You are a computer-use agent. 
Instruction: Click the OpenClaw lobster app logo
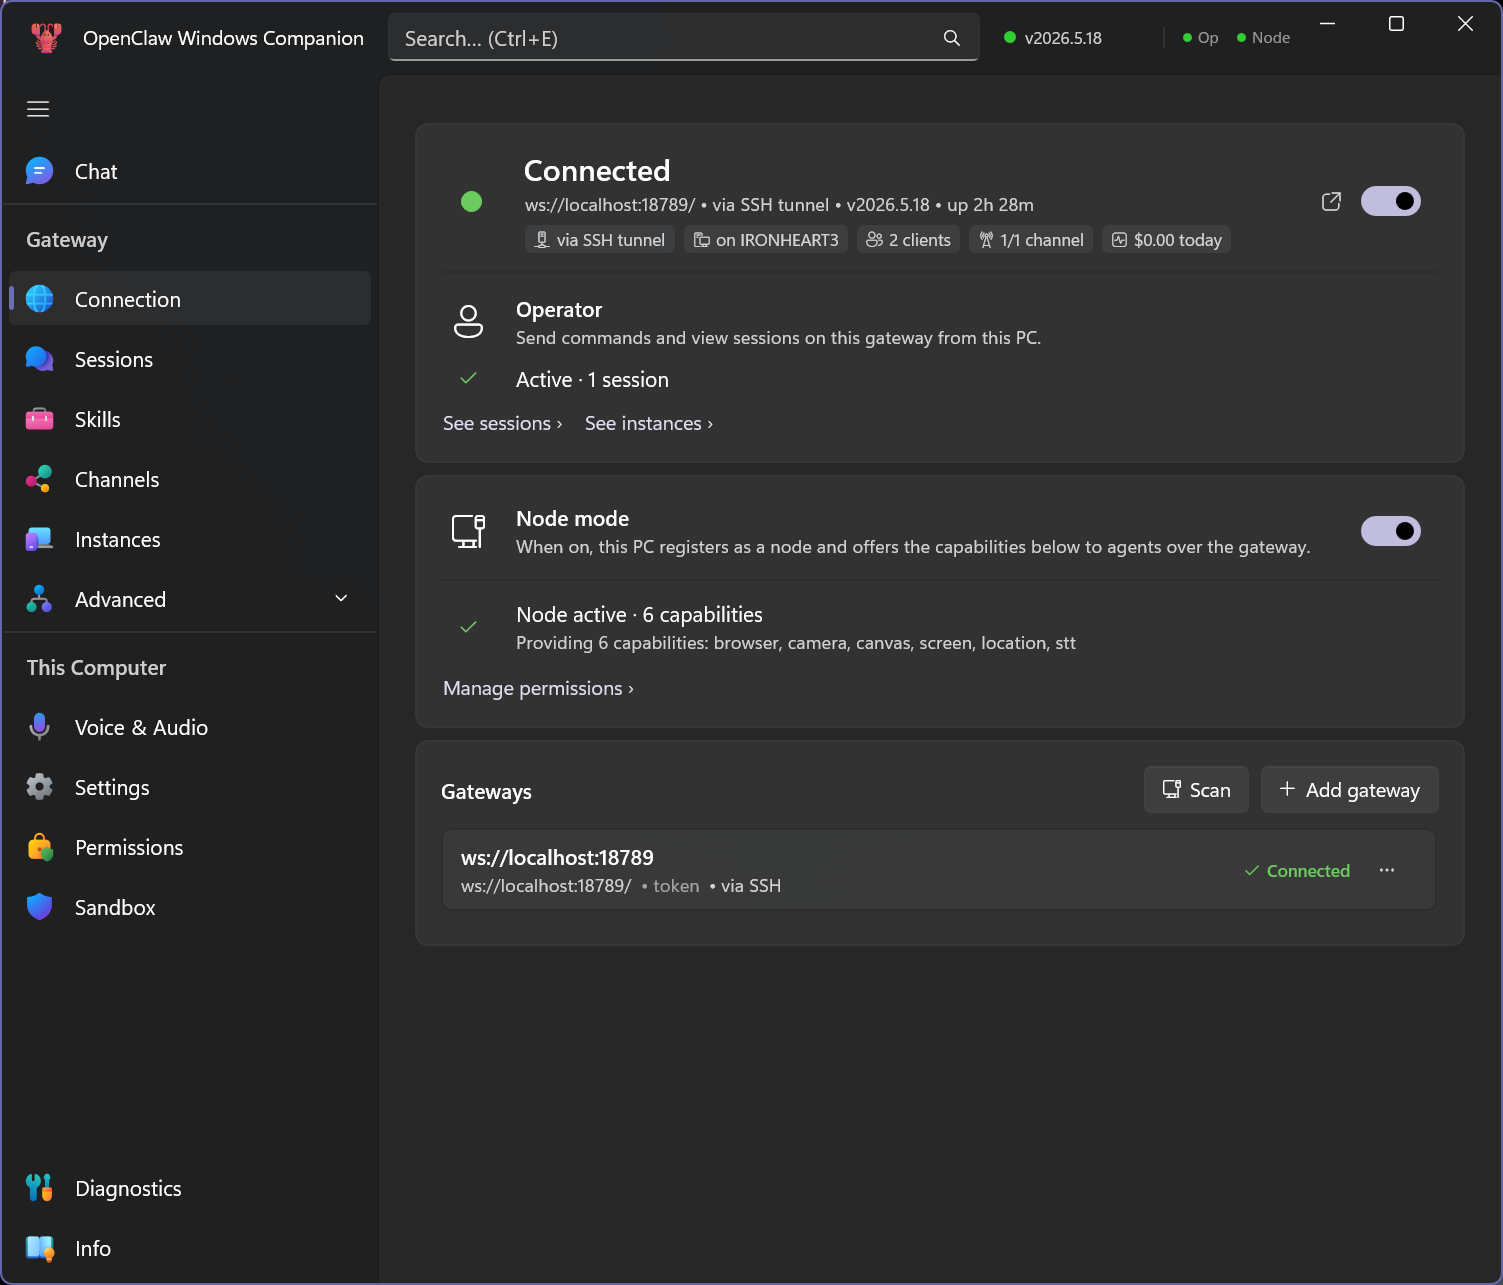tap(46, 38)
